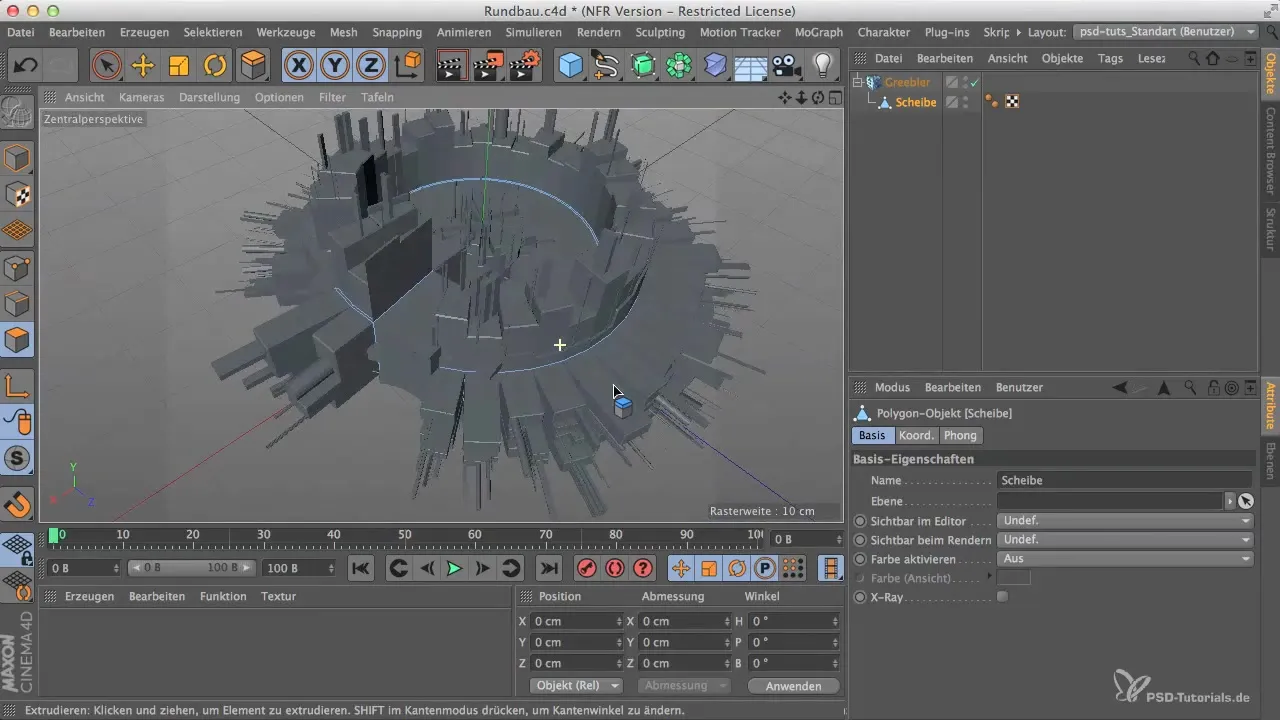Click the Scheibe checkered texture tag

[x=1012, y=102]
